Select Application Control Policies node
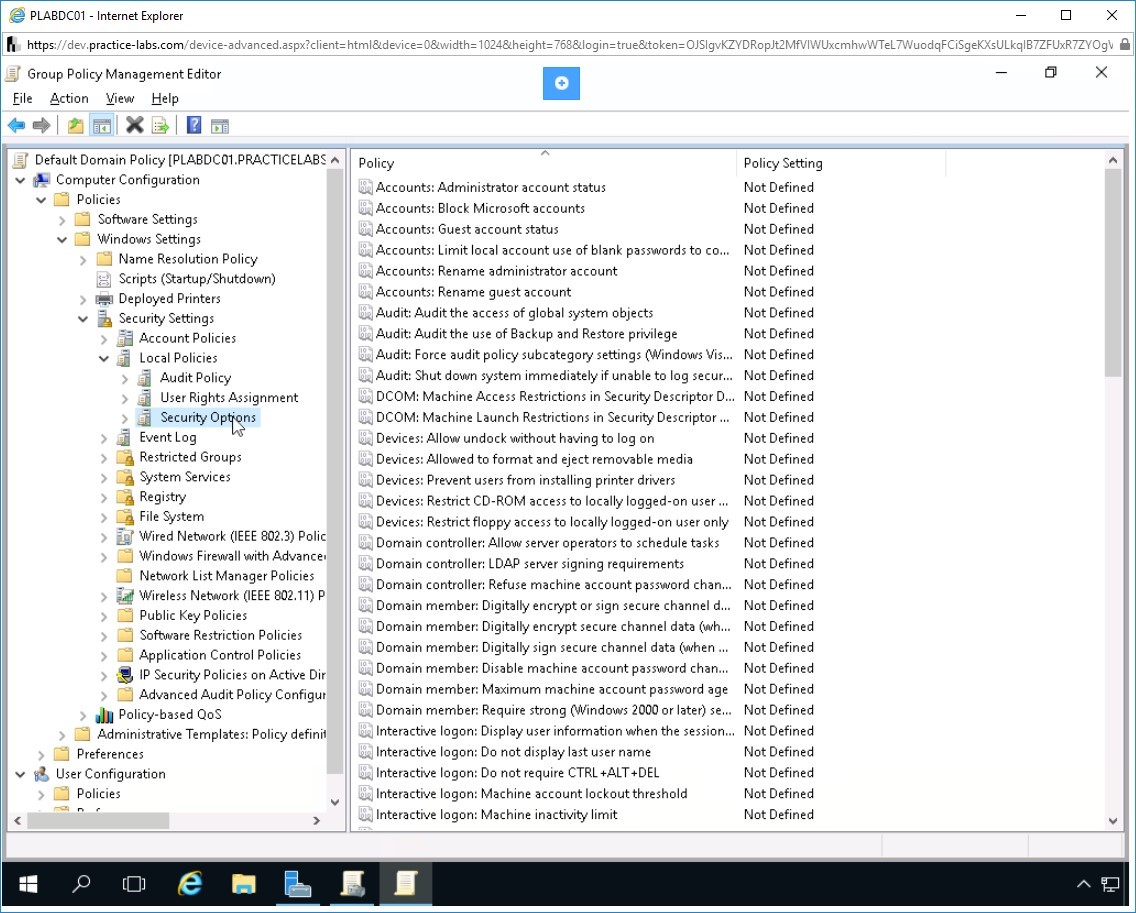 pos(220,655)
